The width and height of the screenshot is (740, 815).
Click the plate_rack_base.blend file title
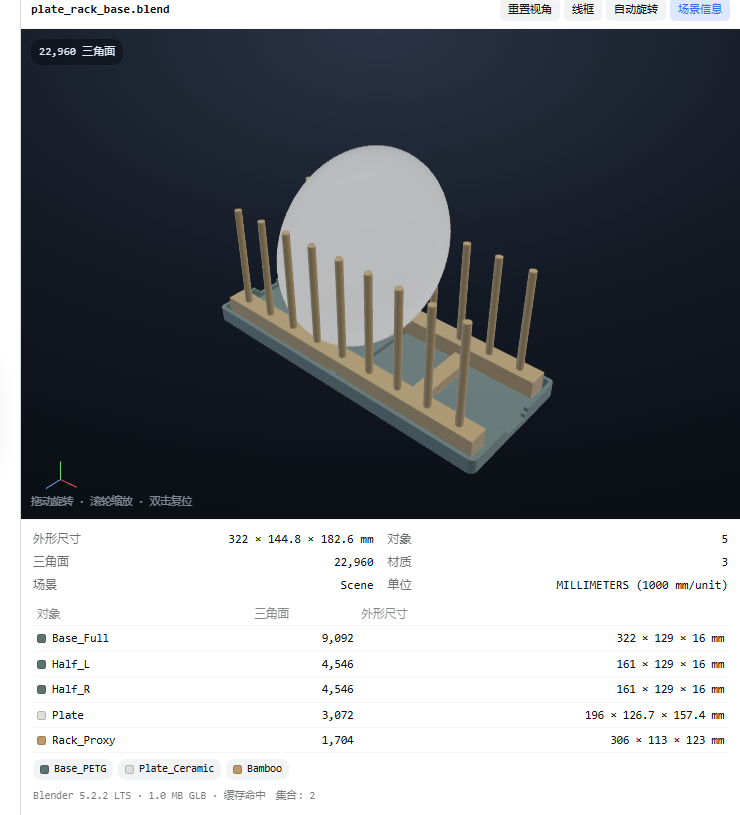(x=100, y=9)
